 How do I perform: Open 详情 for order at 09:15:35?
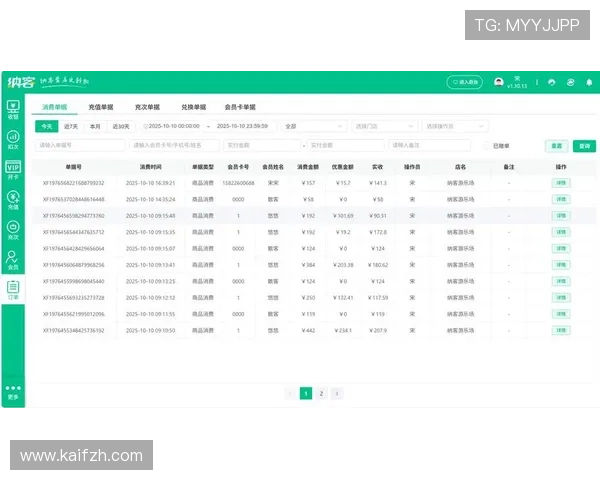pyautogui.click(x=561, y=232)
